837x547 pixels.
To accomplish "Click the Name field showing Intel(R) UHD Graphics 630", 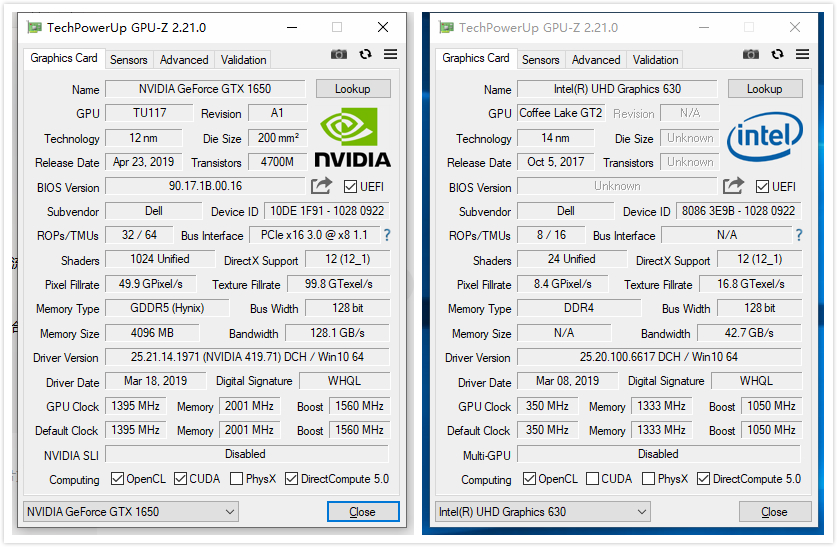I will [617, 89].
